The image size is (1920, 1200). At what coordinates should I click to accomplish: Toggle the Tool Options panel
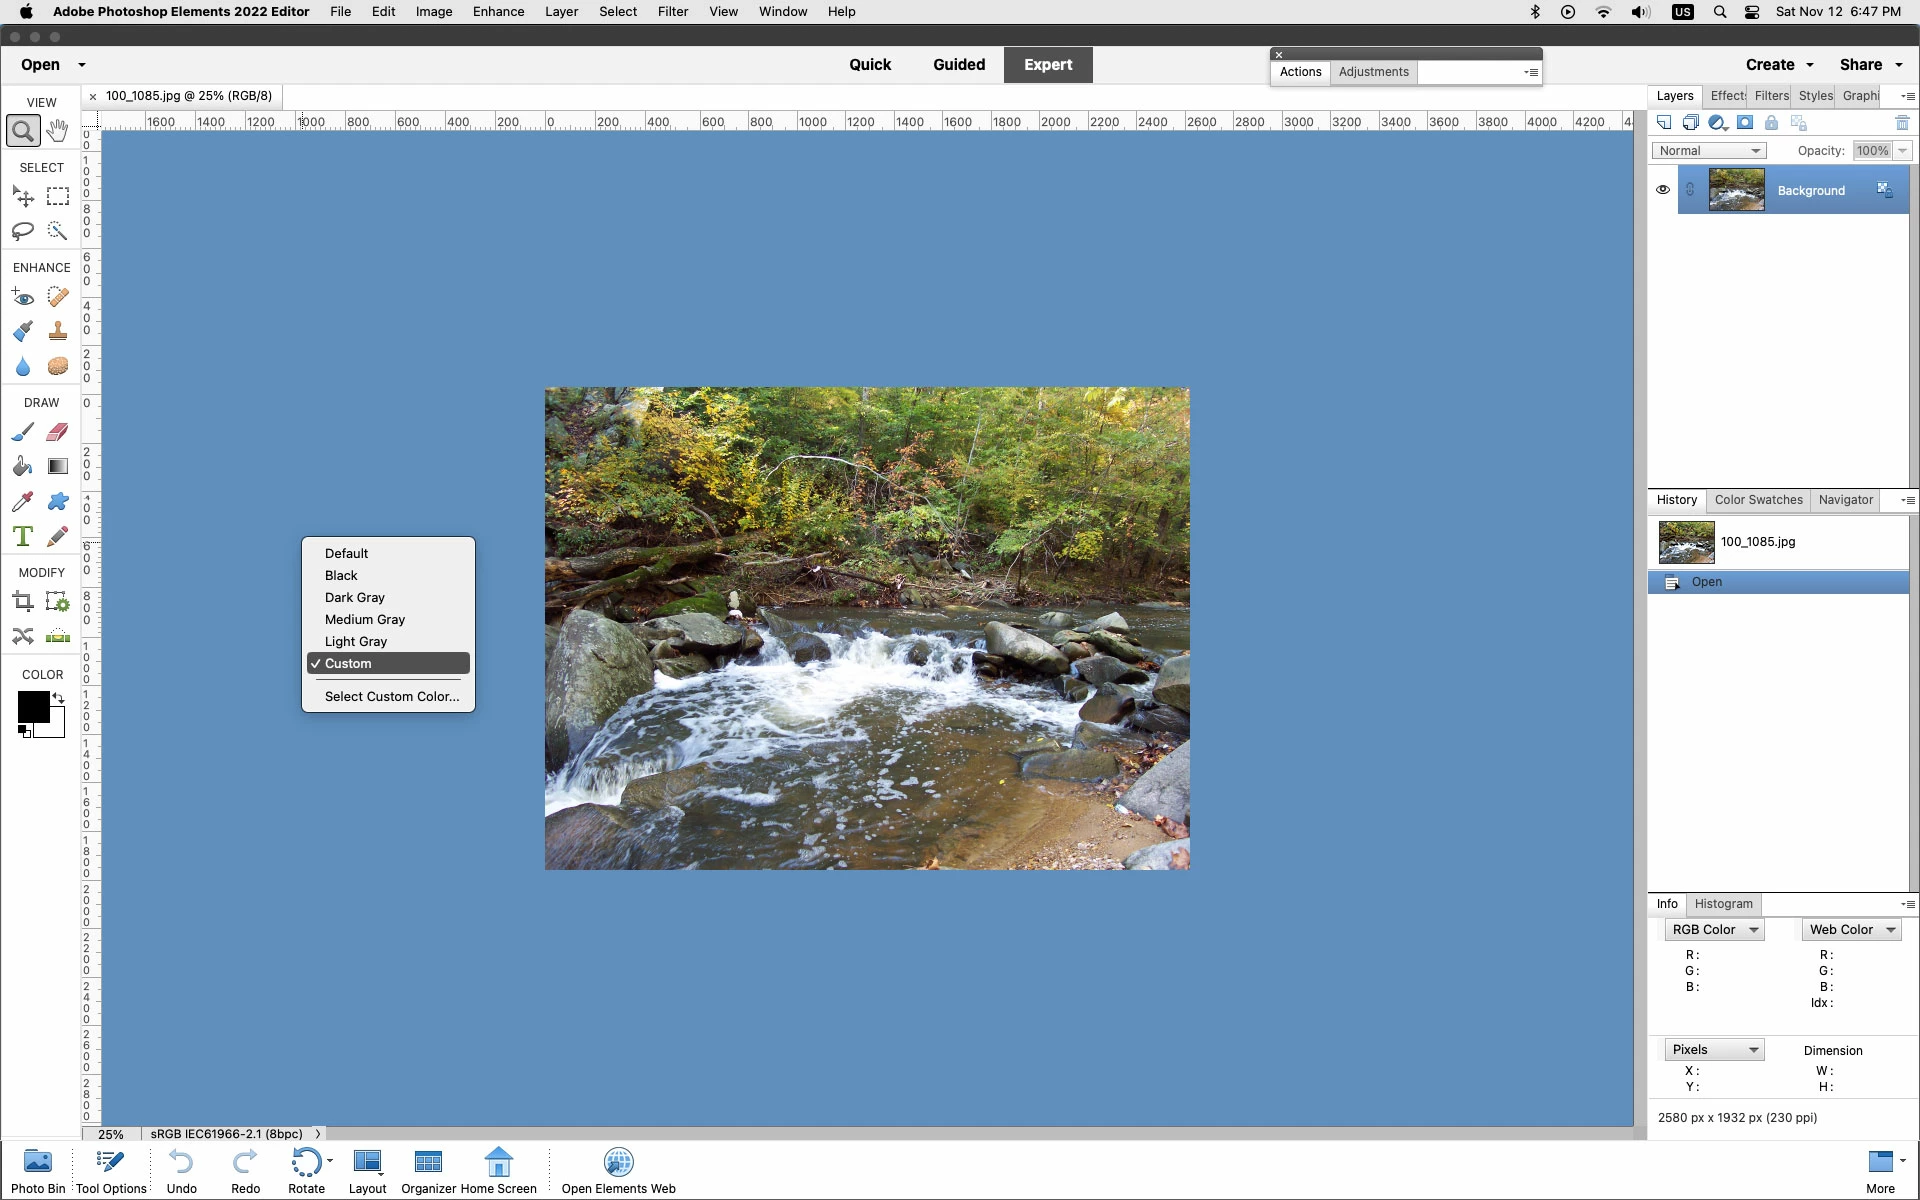pos(111,1171)
